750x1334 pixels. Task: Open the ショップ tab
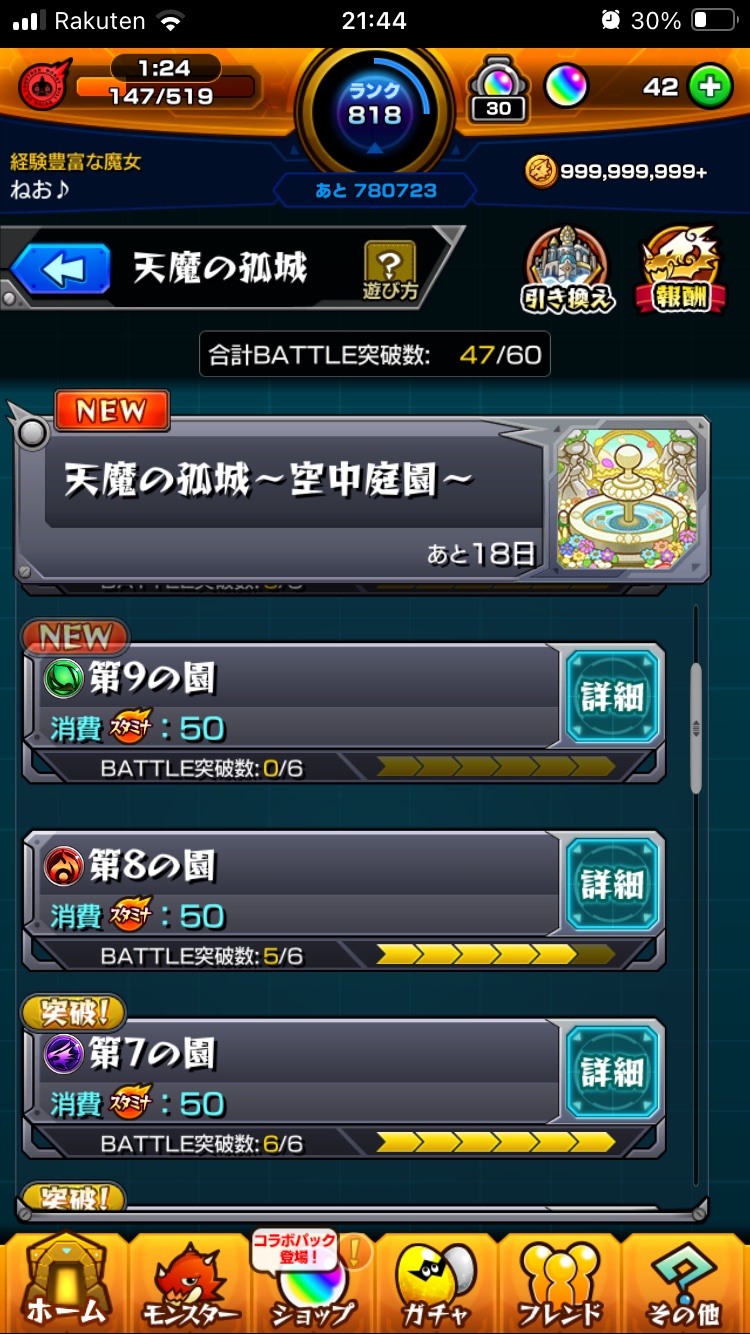[x=313, y=1282]
